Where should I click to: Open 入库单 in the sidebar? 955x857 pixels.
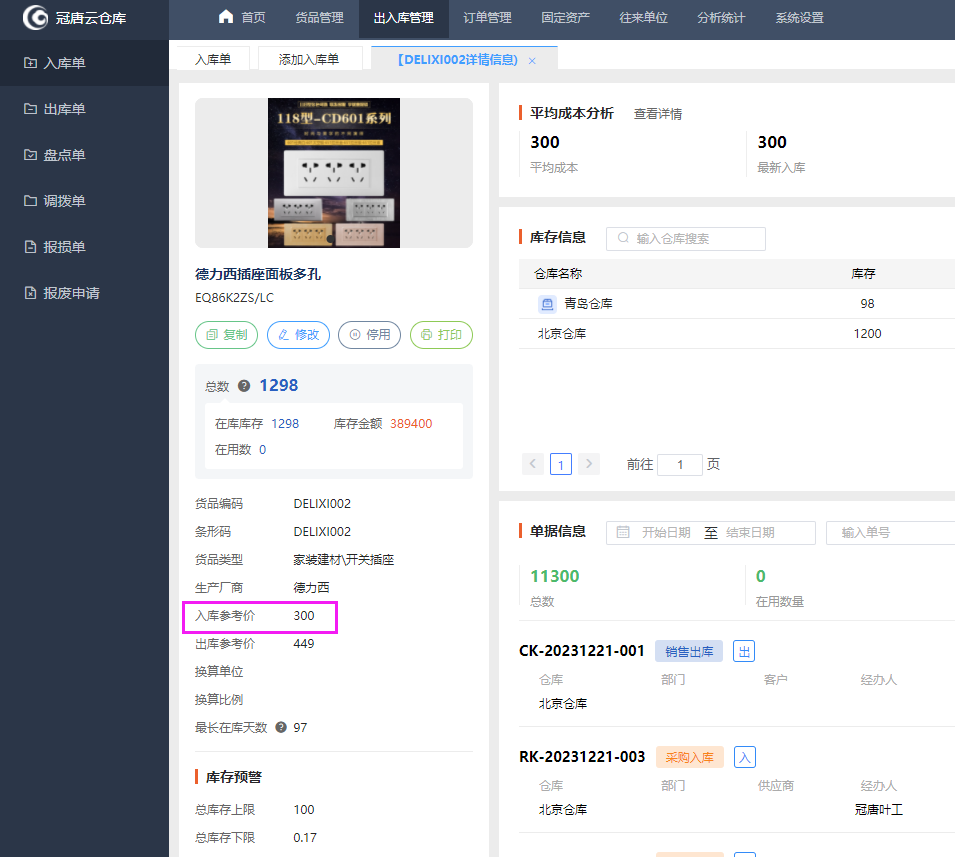[84, 63]
